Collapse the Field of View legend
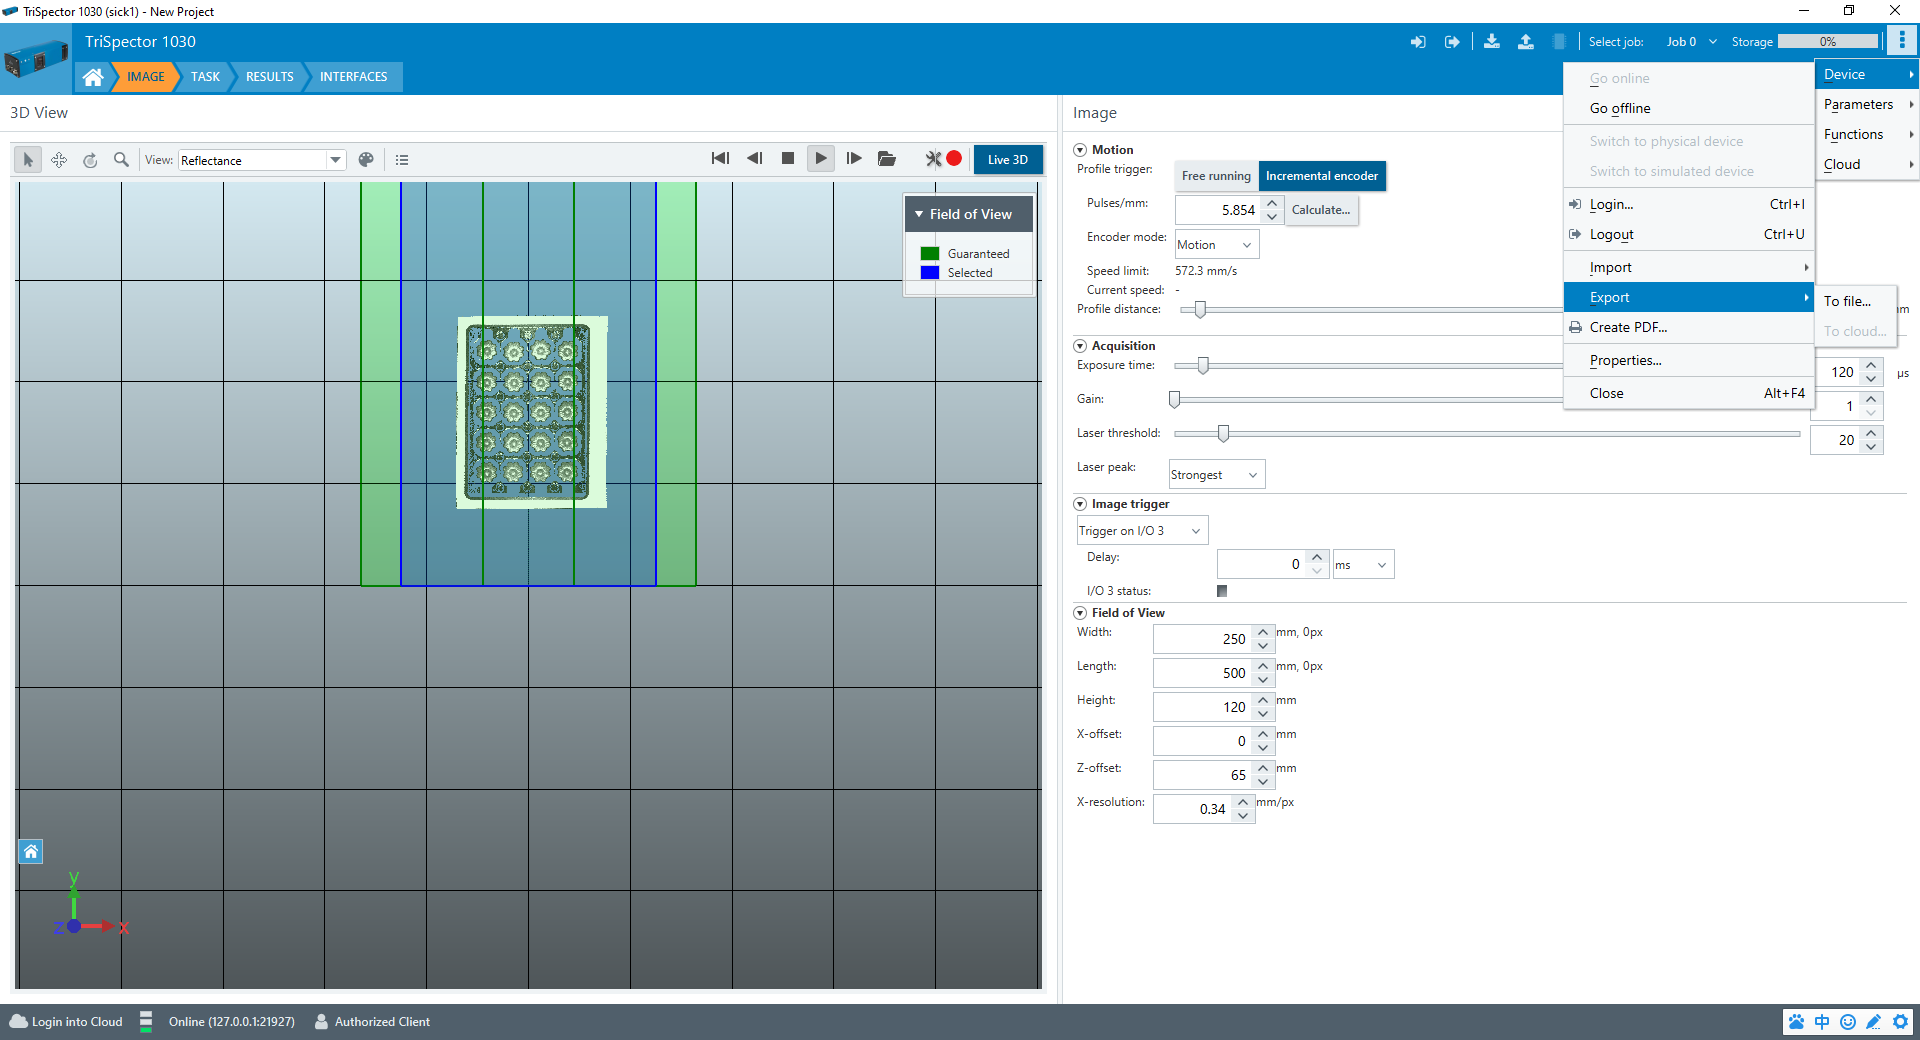This screenshot has height=1040, width=1920. (919, 214)
